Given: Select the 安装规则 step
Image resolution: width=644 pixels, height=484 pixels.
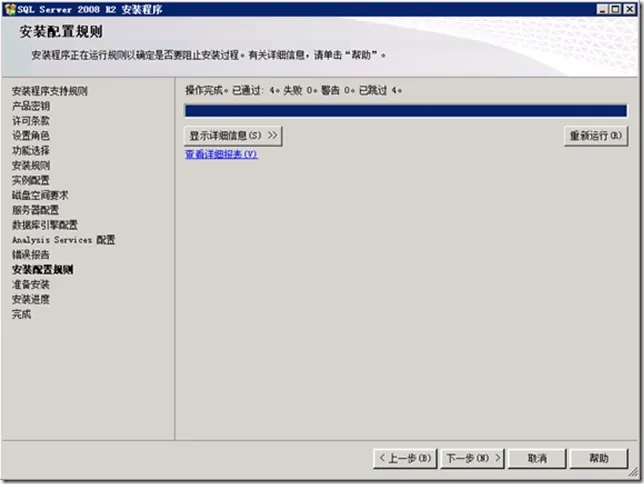Looking at the screenshot, I should click(x=31, y=166).
